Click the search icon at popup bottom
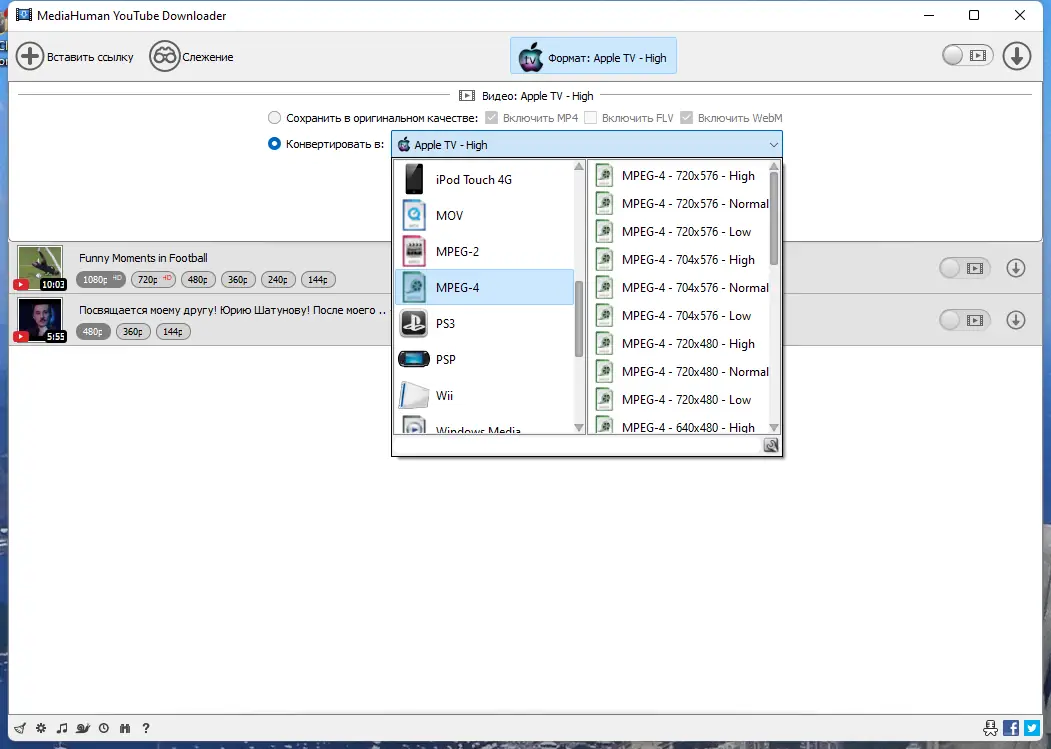This screenshot has height=749, width=1051. click(x=771, y=445)
